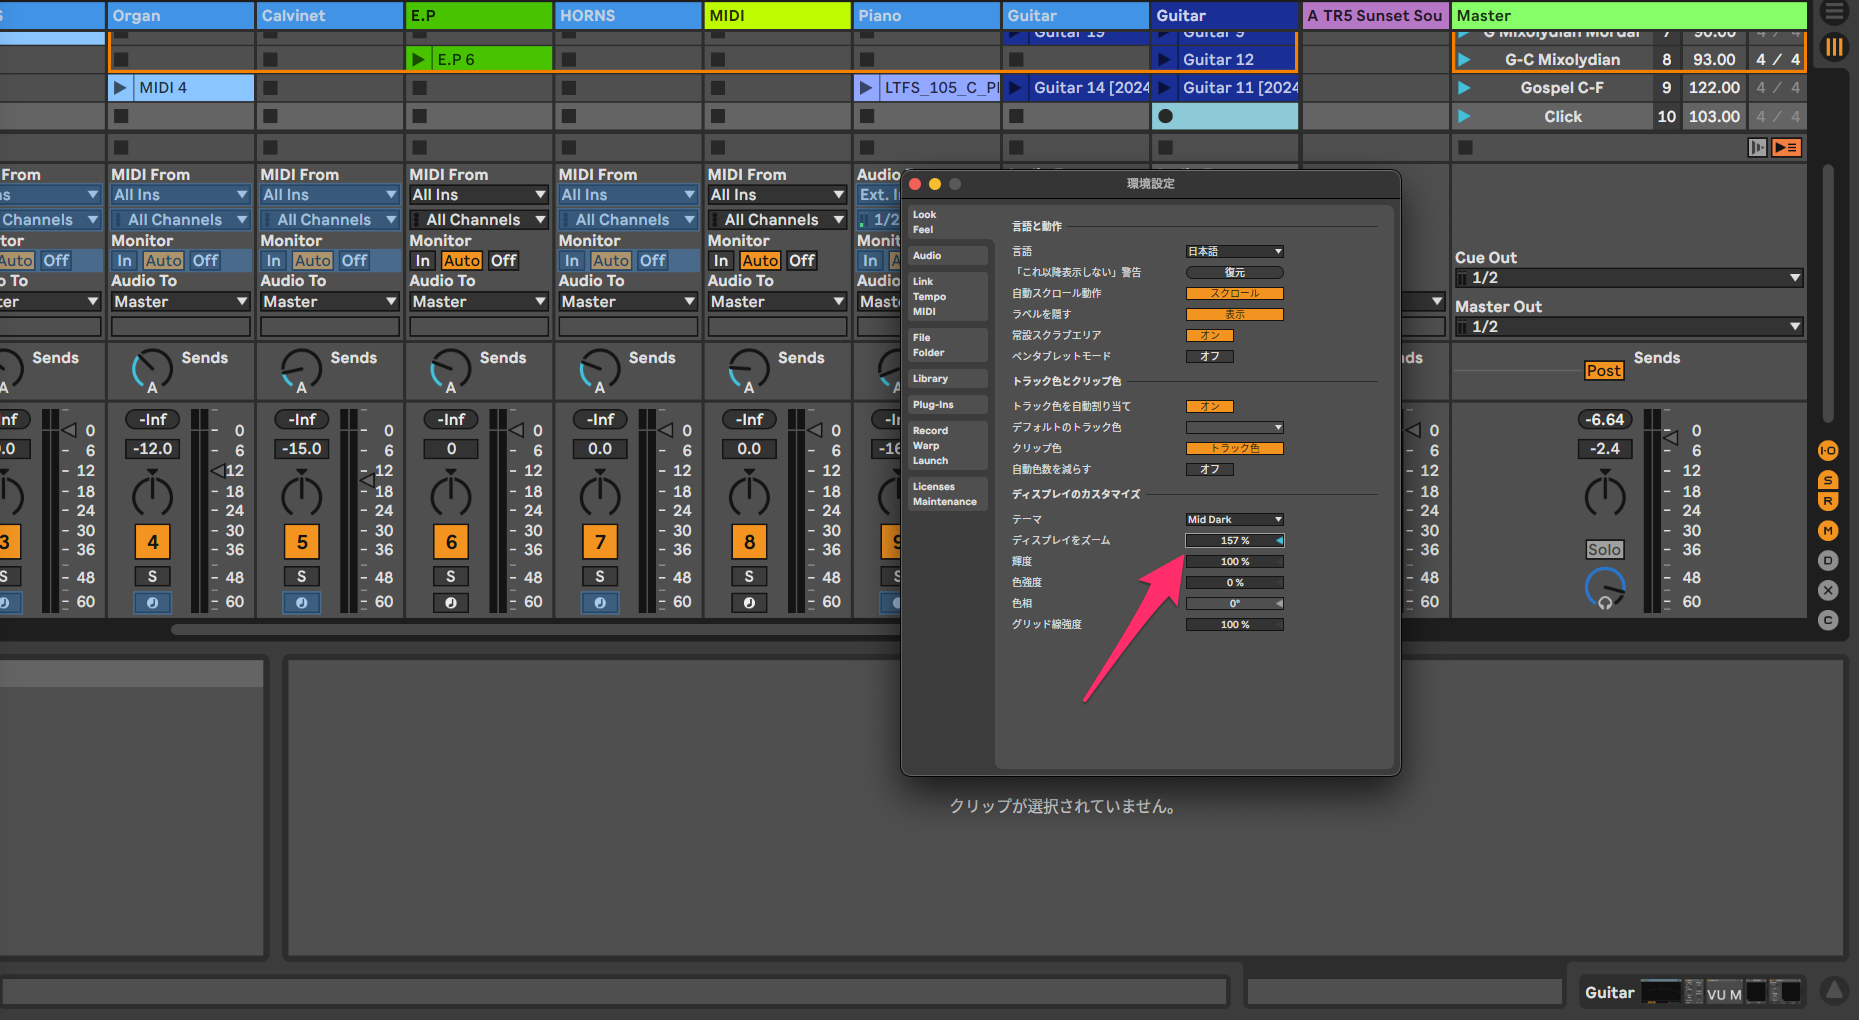Launch the Gospel C-F scene

[1464, 88]
